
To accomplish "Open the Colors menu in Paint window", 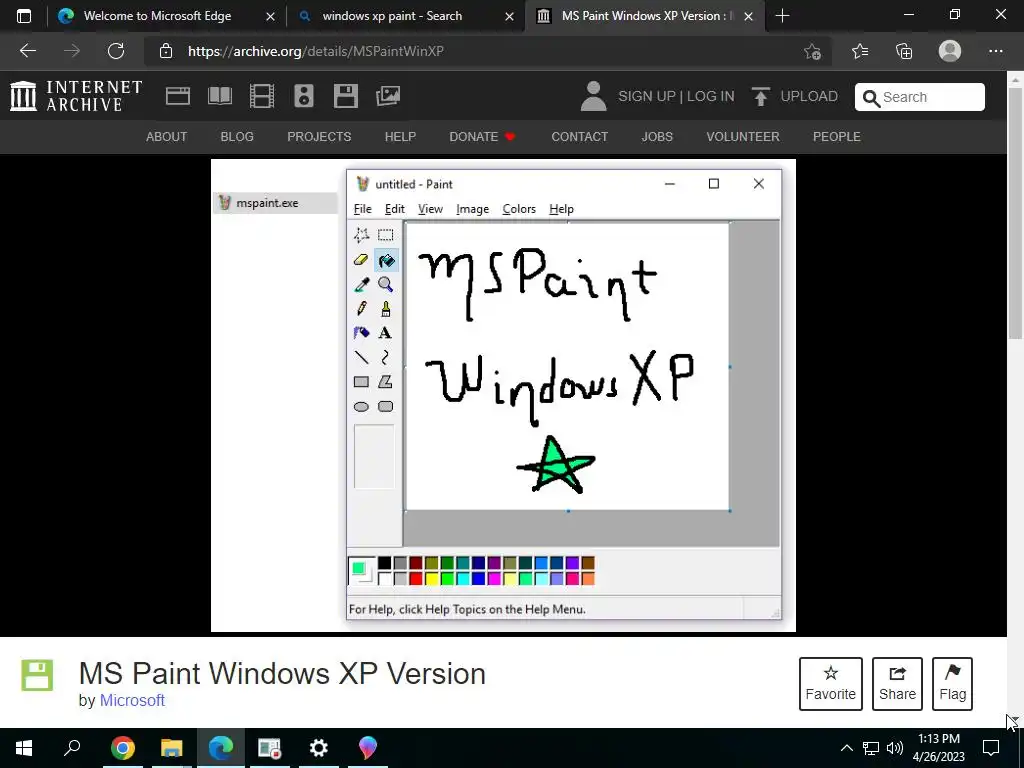I will click(519, 209).
